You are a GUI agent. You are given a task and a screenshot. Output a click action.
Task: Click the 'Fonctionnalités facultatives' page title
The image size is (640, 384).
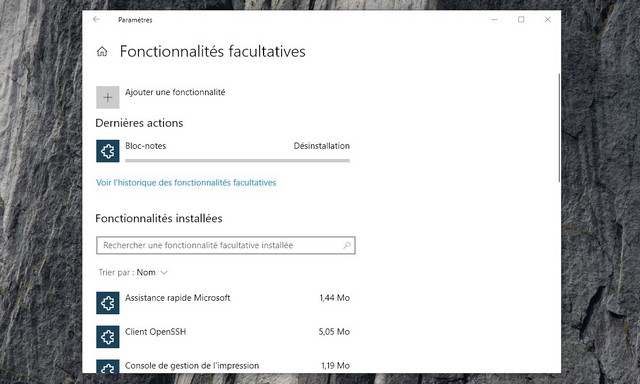pos(213,51)
